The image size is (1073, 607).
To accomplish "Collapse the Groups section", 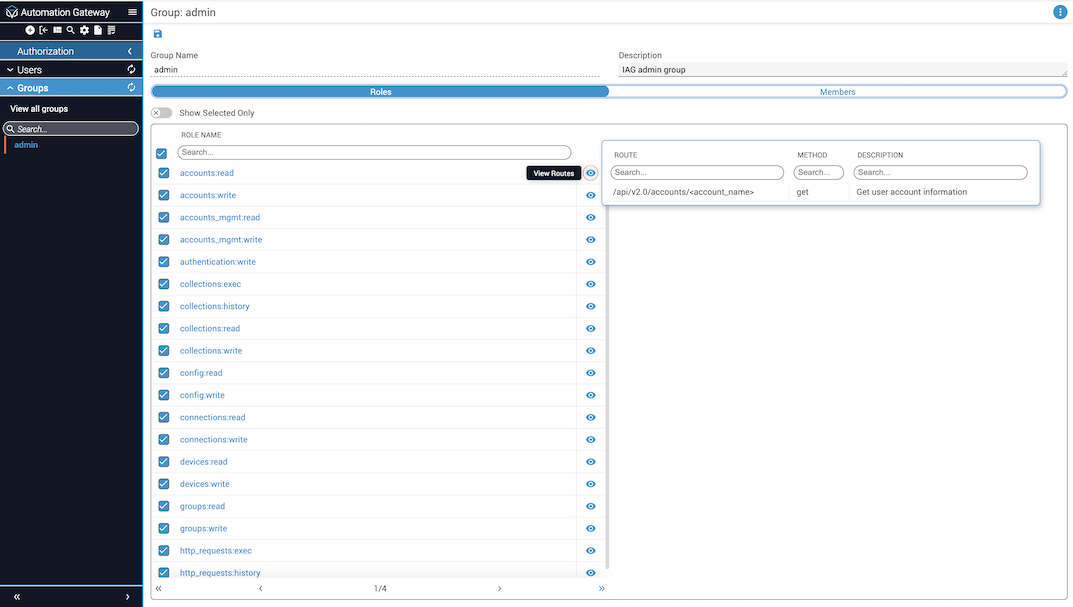I will pyautogui.click(x=10, y=88).
